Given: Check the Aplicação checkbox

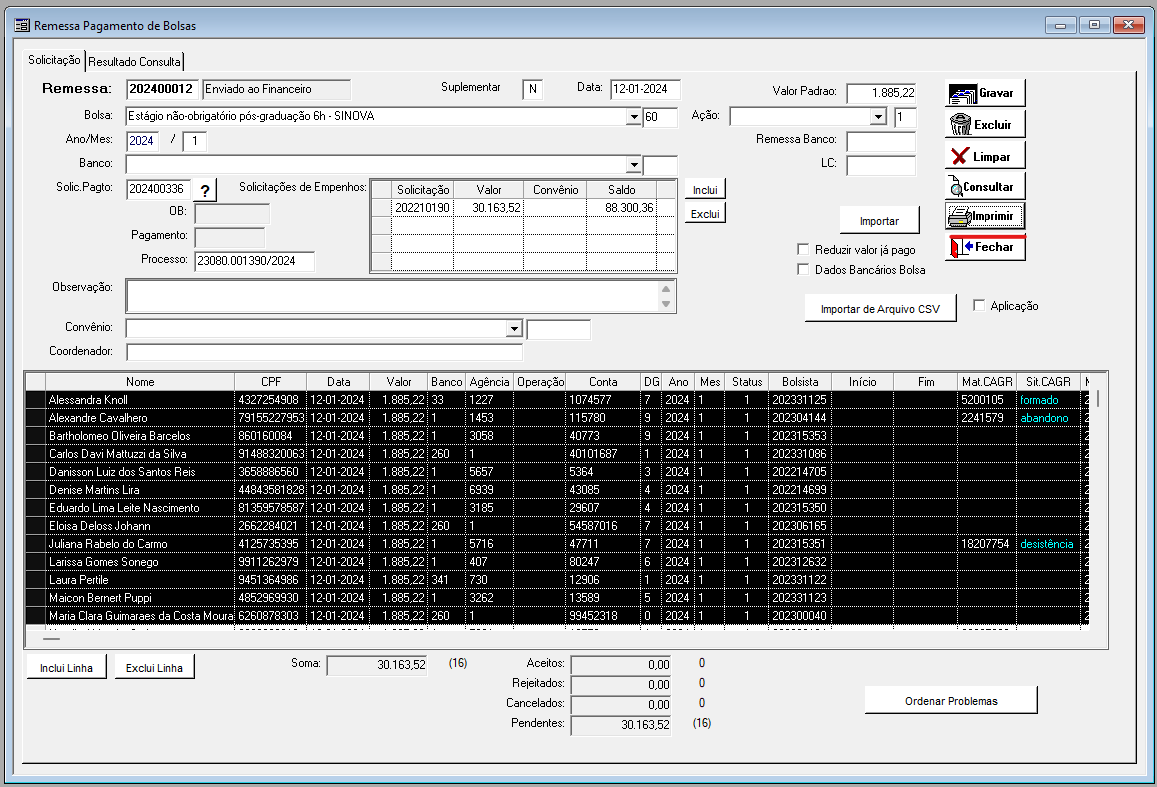Looking at the screenshot, I should (979, 305).
